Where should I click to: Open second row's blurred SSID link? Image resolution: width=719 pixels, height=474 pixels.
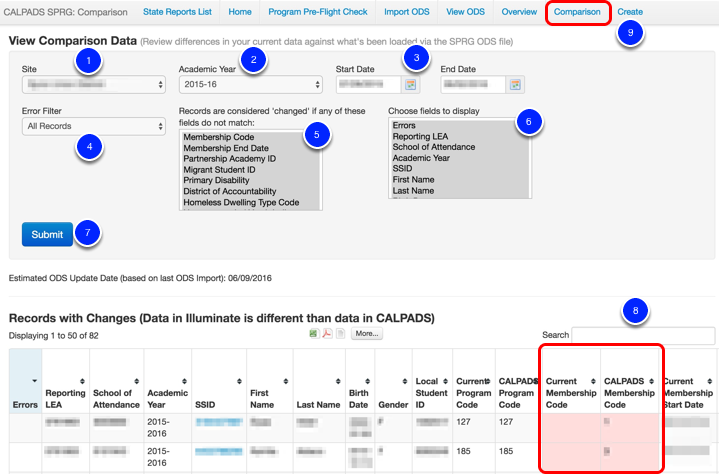tap(219, 452)
